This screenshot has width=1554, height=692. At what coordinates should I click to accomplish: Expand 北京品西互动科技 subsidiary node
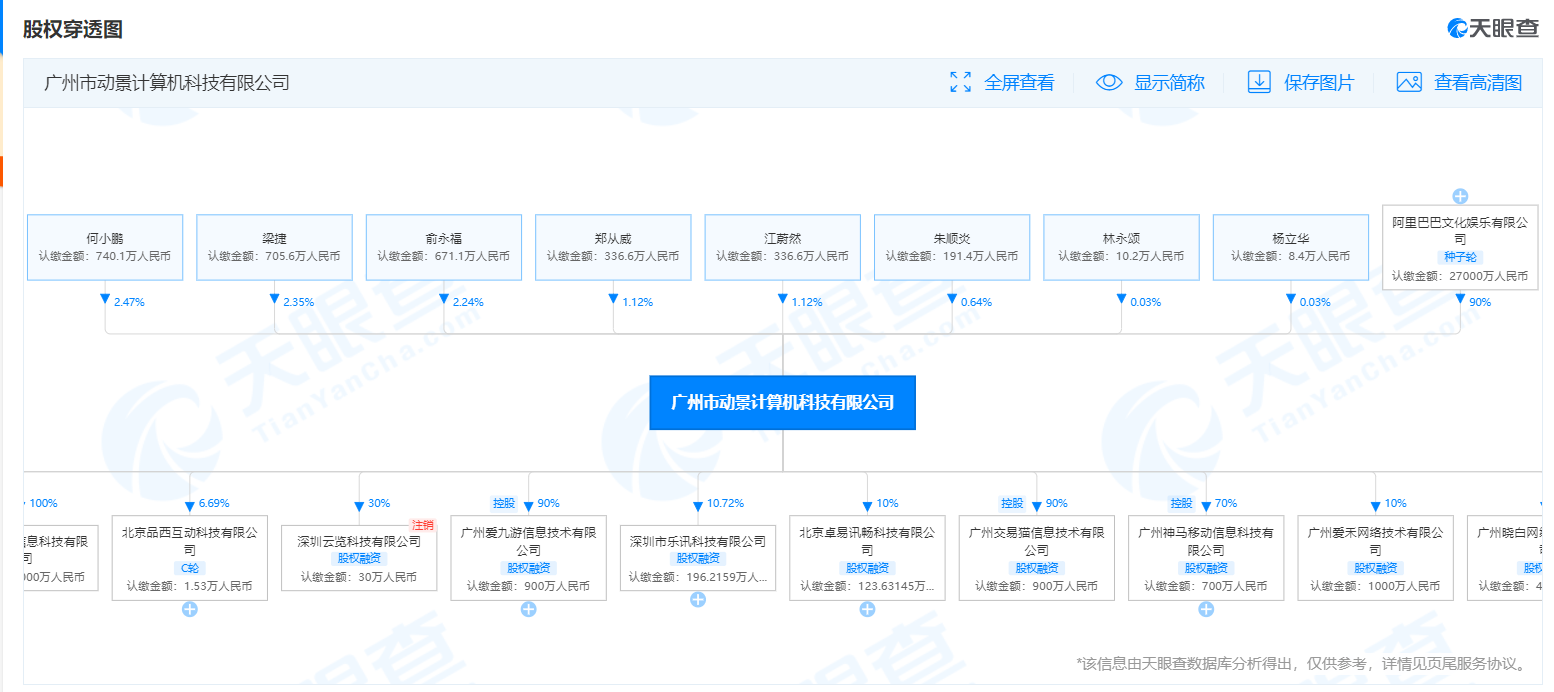pyautogui.click(x=189, y=609)
